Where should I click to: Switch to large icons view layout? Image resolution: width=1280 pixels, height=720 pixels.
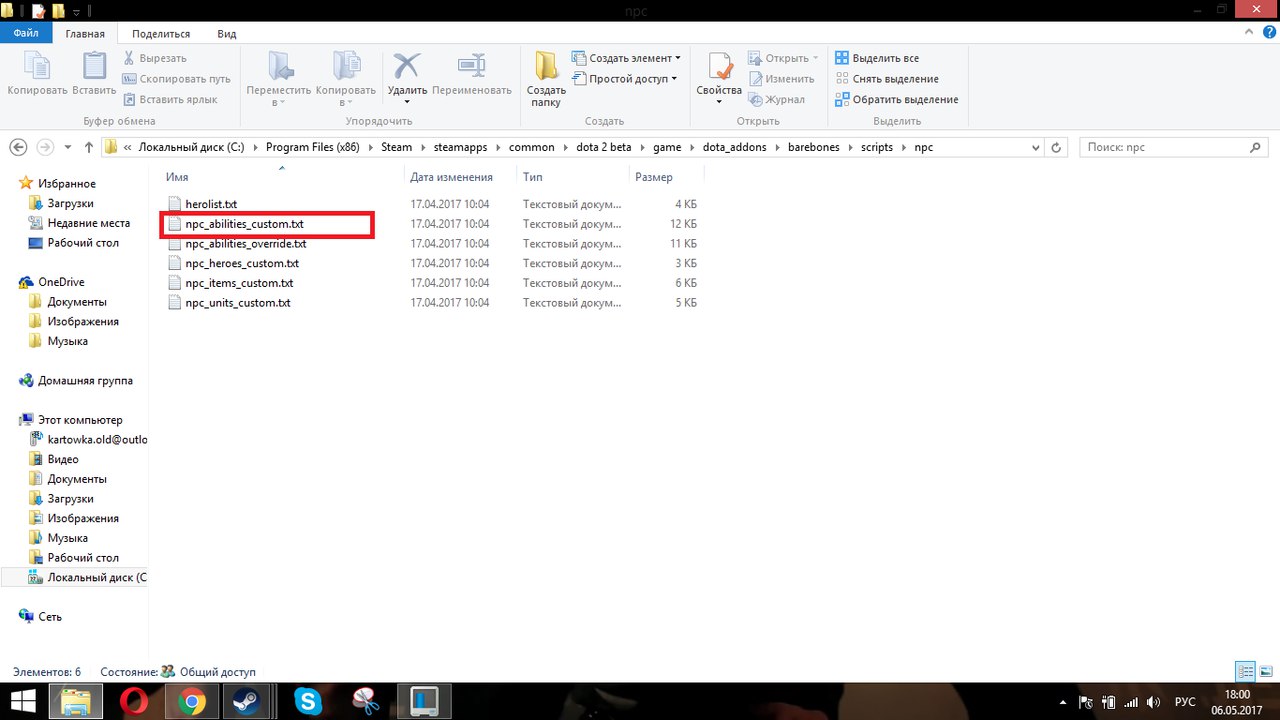coord(1265,671)
